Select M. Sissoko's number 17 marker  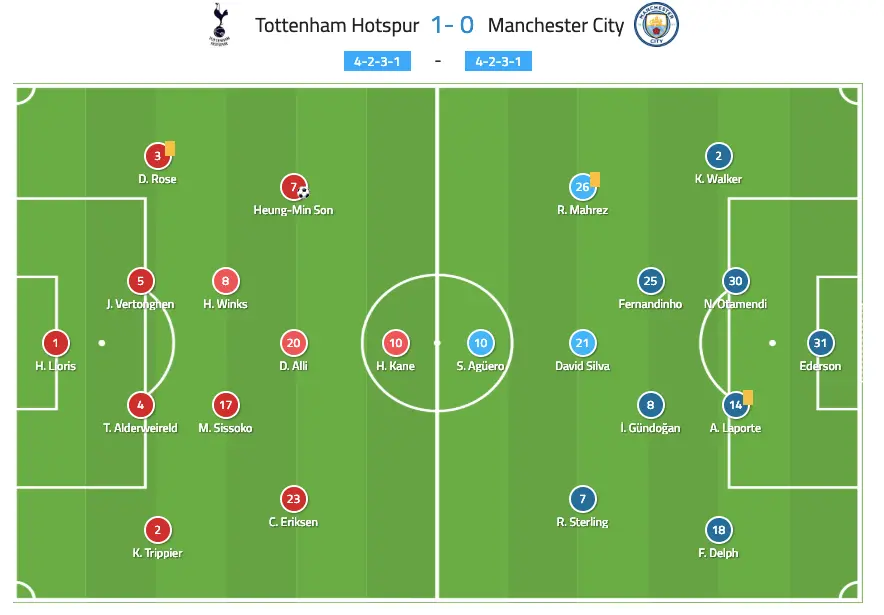click(226, 405)
